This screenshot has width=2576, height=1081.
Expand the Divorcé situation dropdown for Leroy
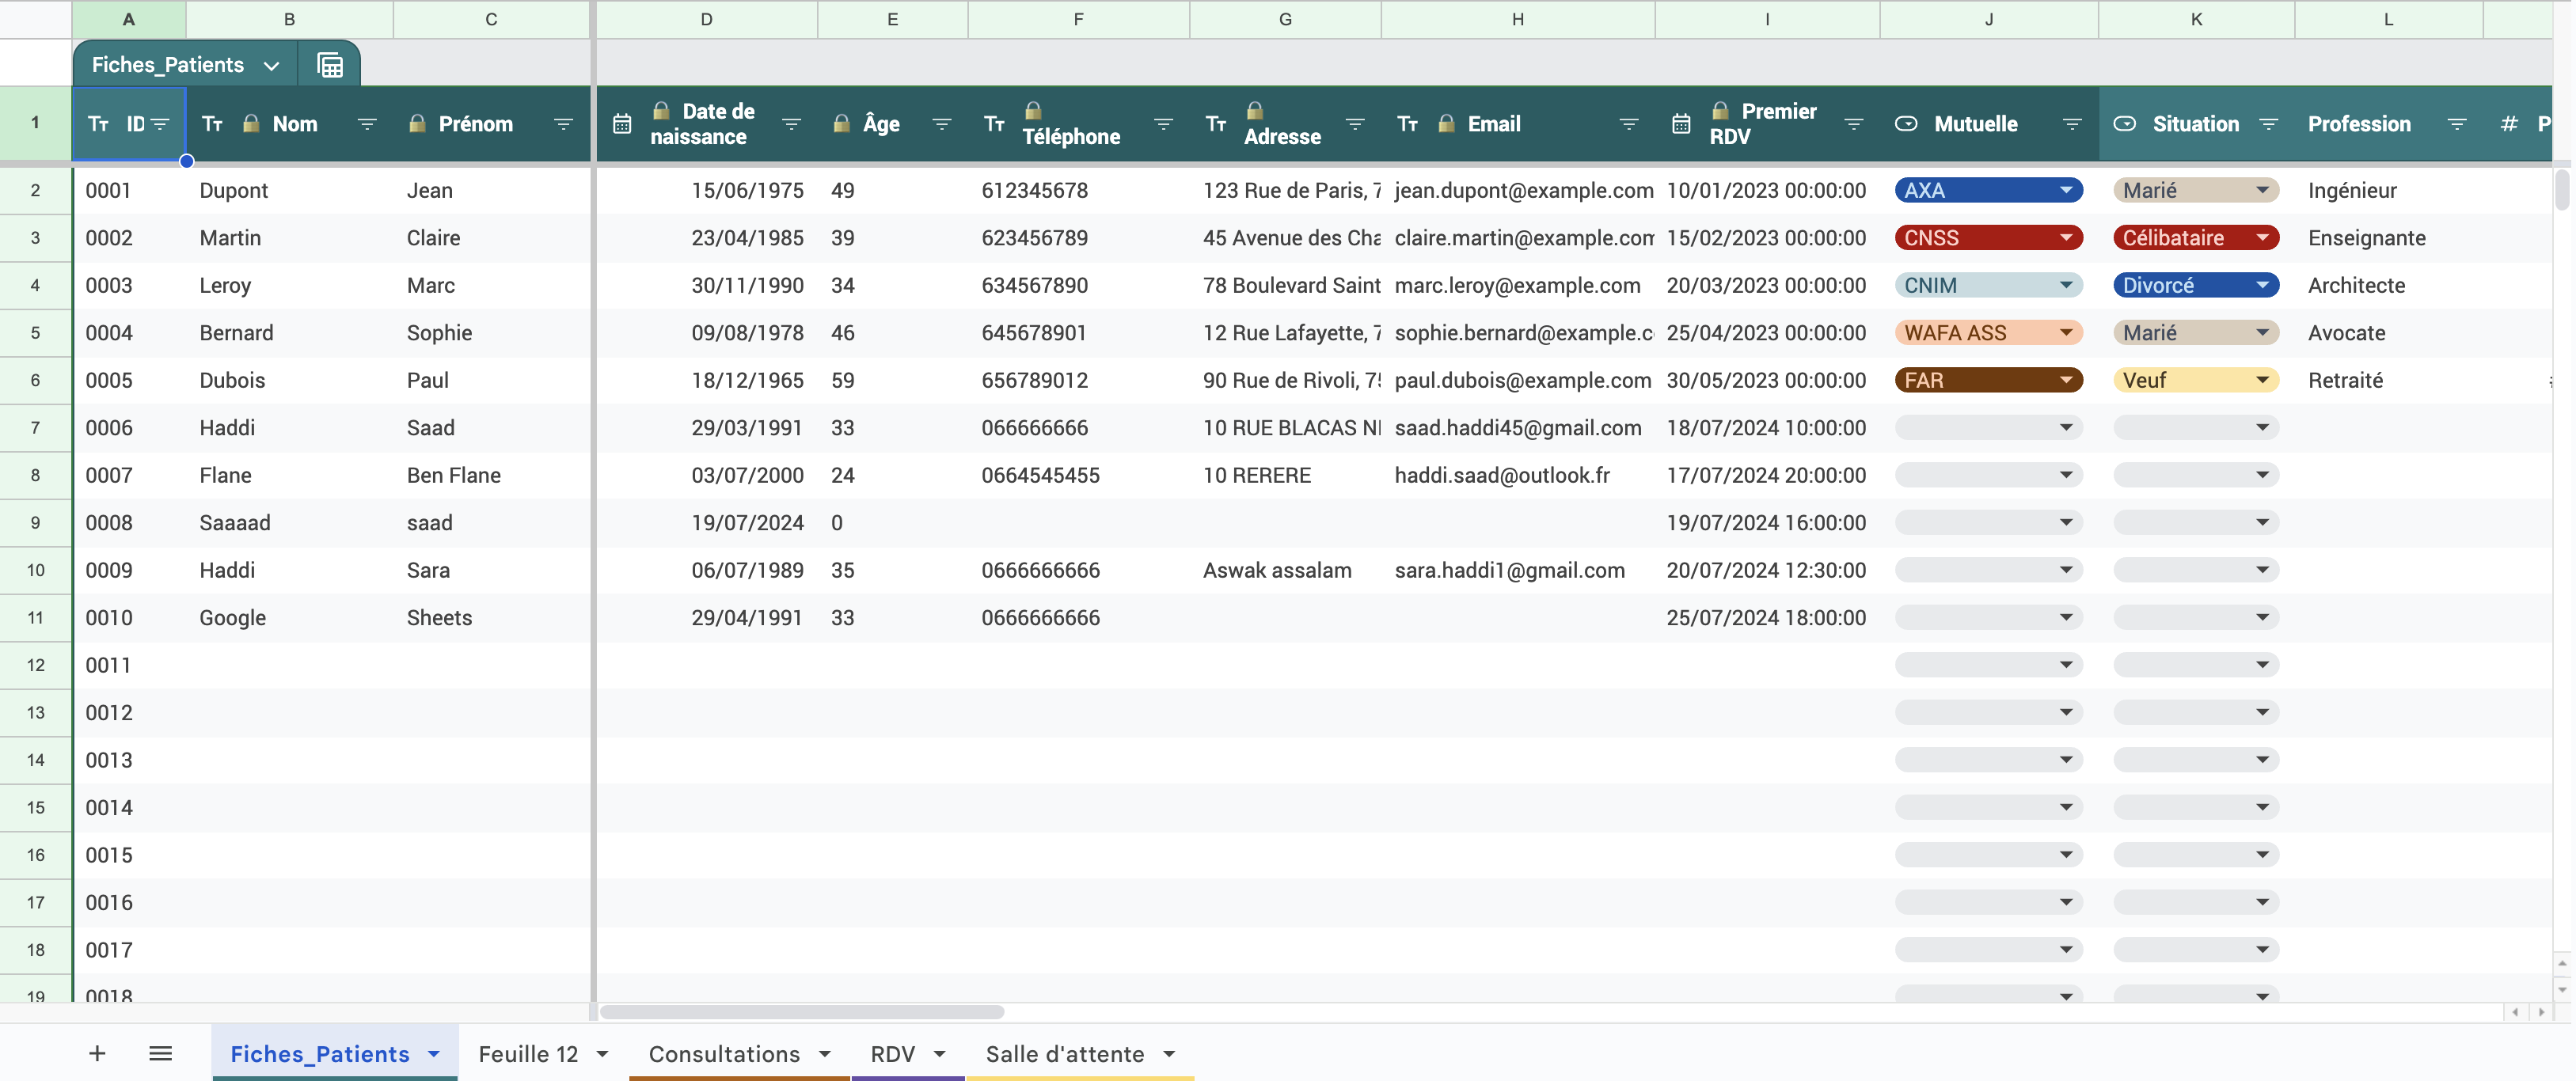tap(2262, 285)
